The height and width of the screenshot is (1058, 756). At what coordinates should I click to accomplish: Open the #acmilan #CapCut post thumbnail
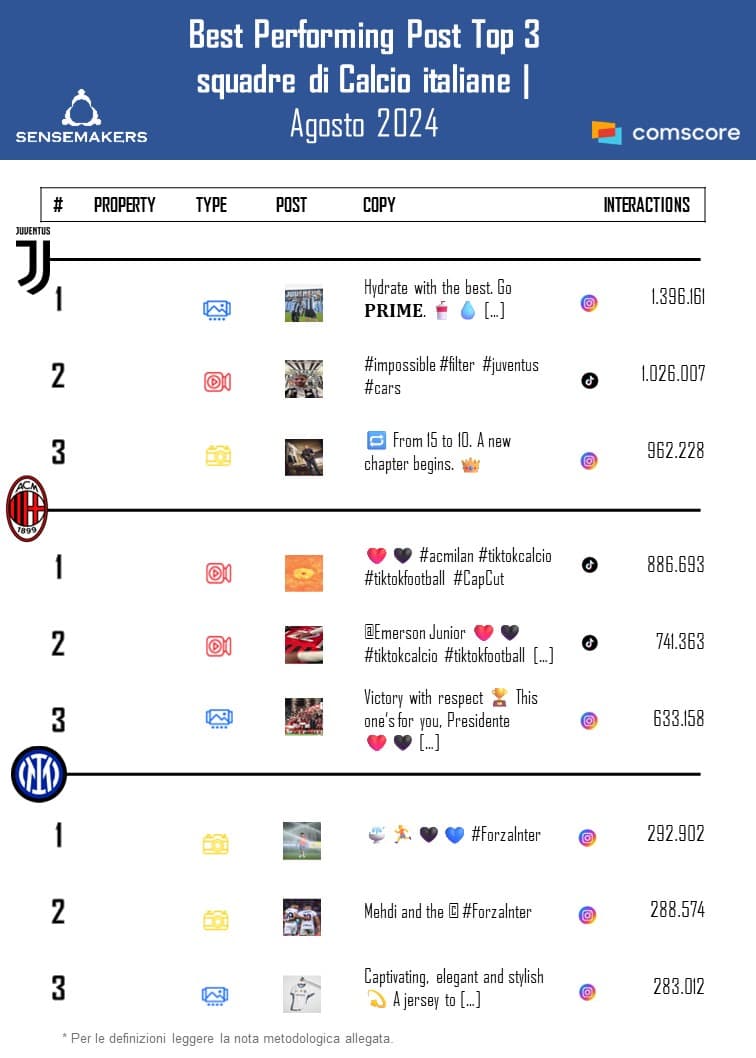click(x=303, y=573)
